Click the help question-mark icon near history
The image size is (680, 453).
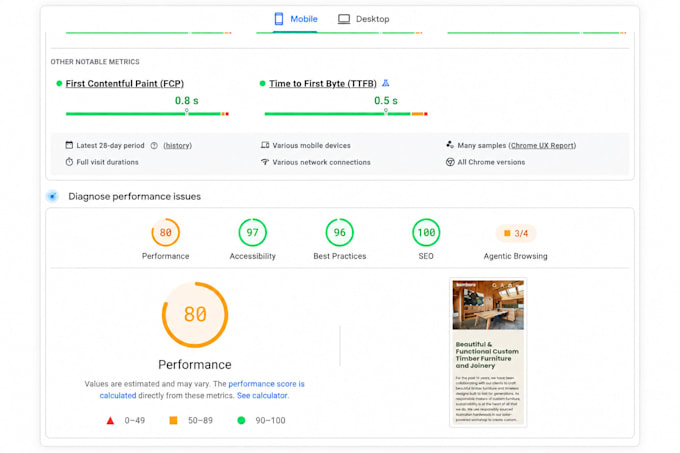coord(154,146)
